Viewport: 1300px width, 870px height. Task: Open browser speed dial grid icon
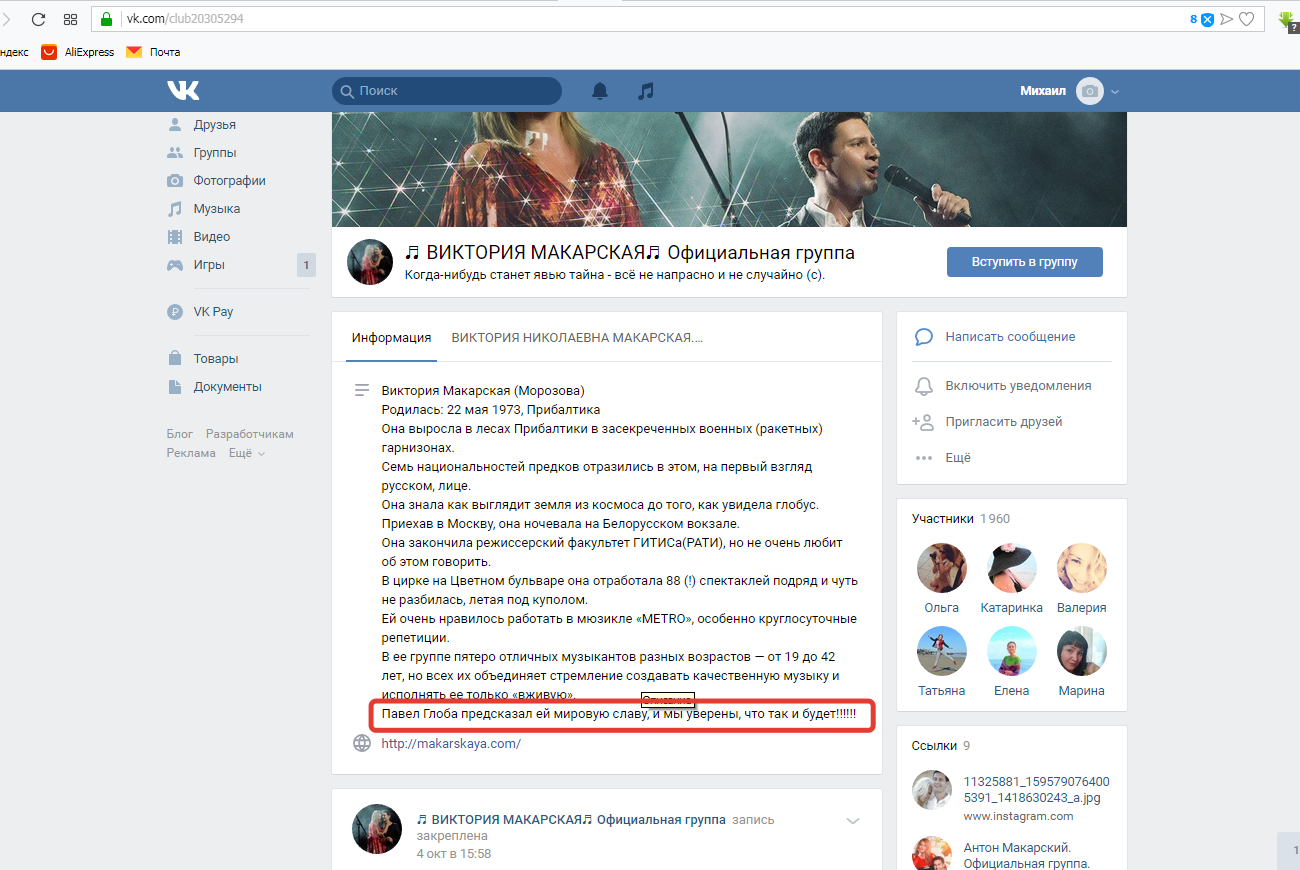pyautogui.click(x=70, y=19)
